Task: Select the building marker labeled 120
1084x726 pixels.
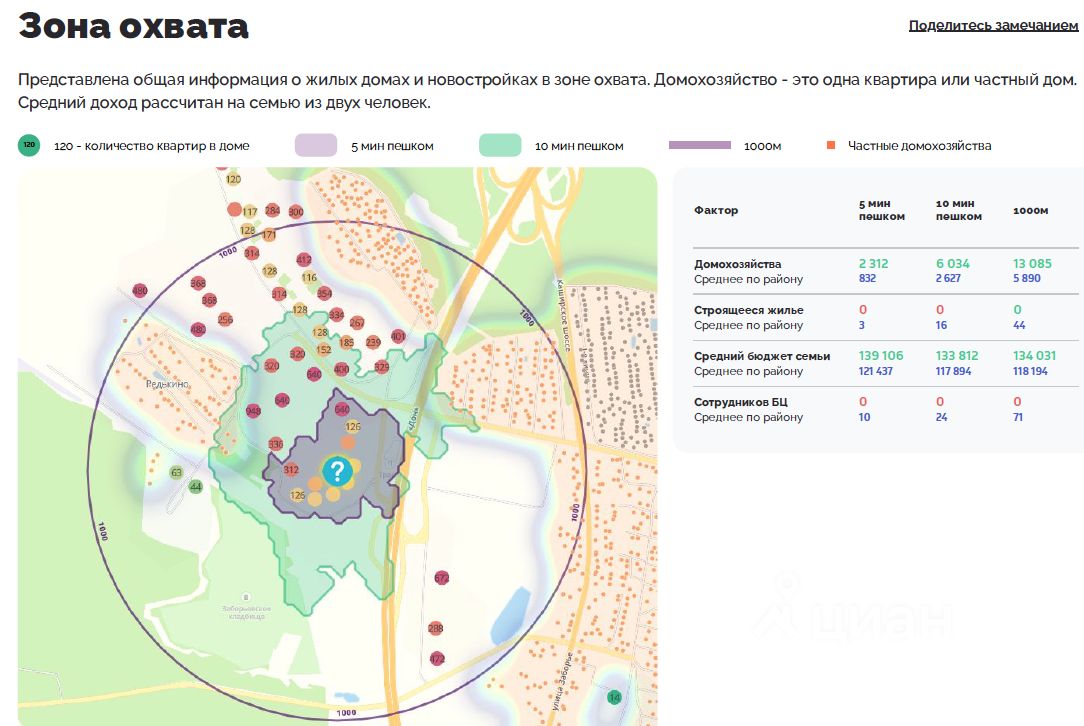Action: pos(234,179)
